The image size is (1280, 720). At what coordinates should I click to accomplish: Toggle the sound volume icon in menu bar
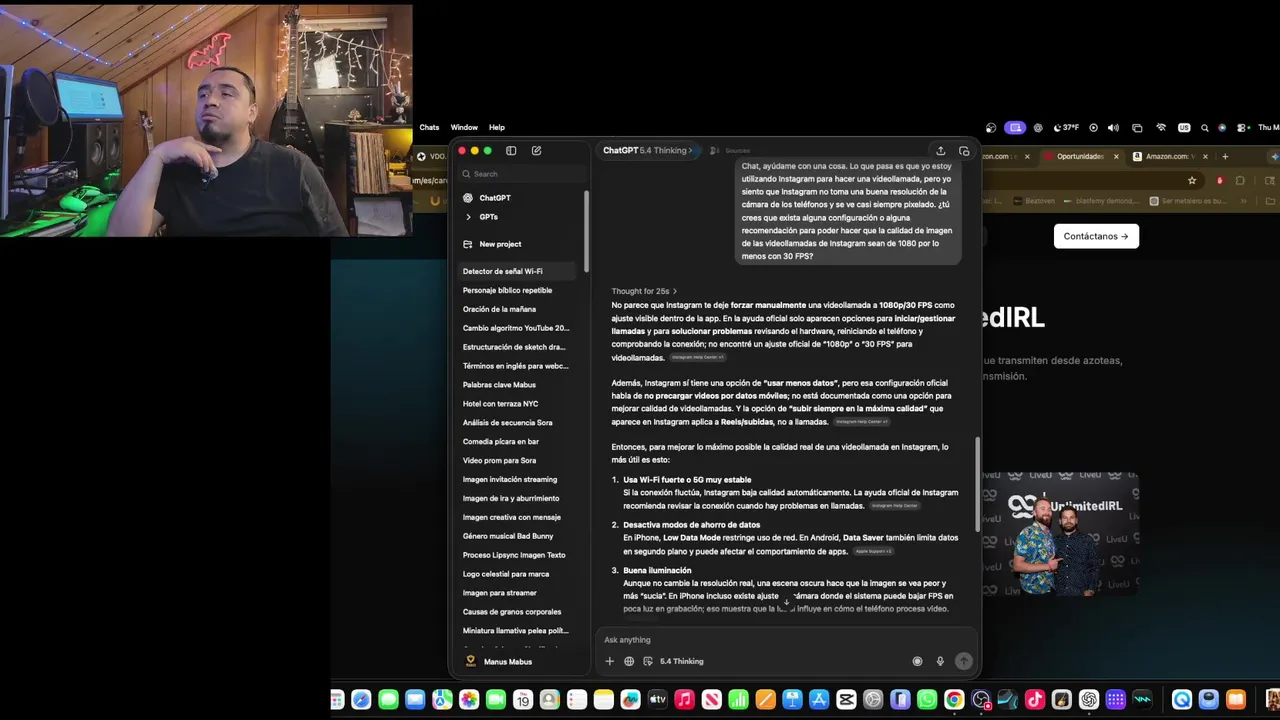1113,128
